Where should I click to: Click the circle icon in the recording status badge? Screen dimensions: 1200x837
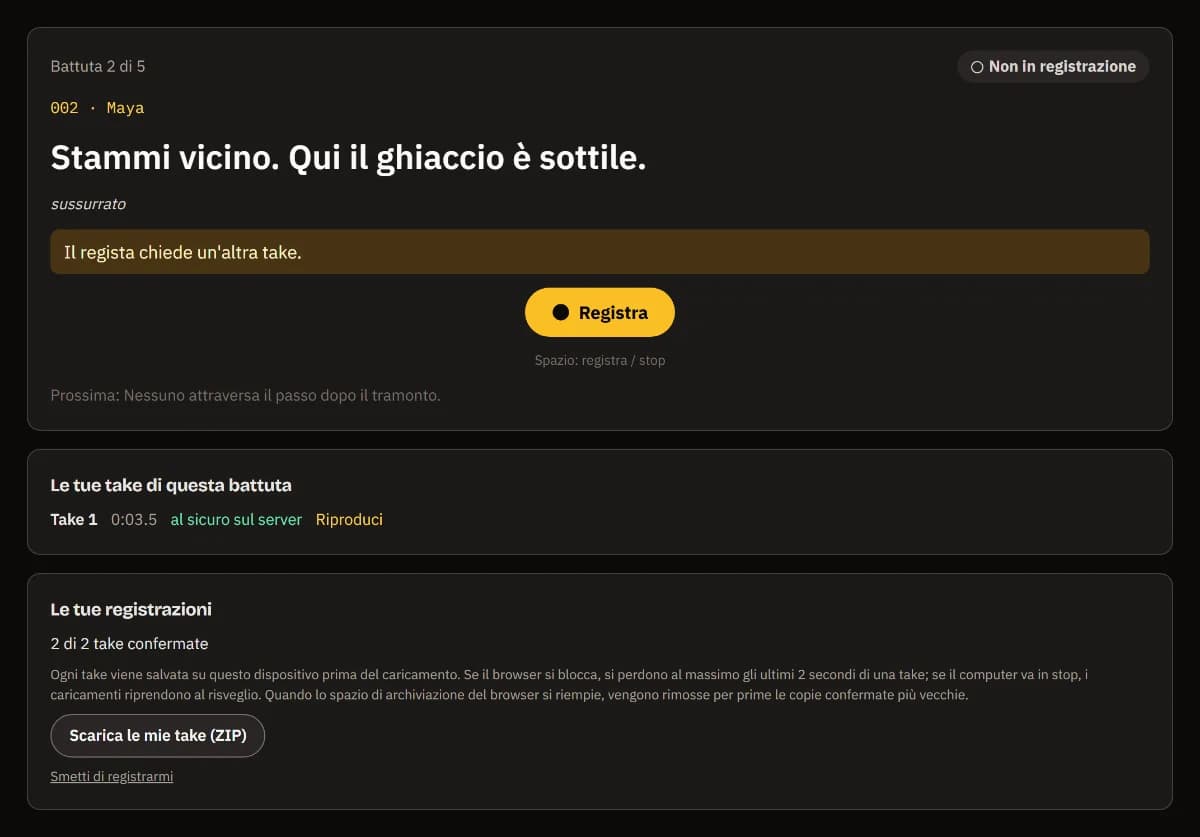click(x=977, y=67)
